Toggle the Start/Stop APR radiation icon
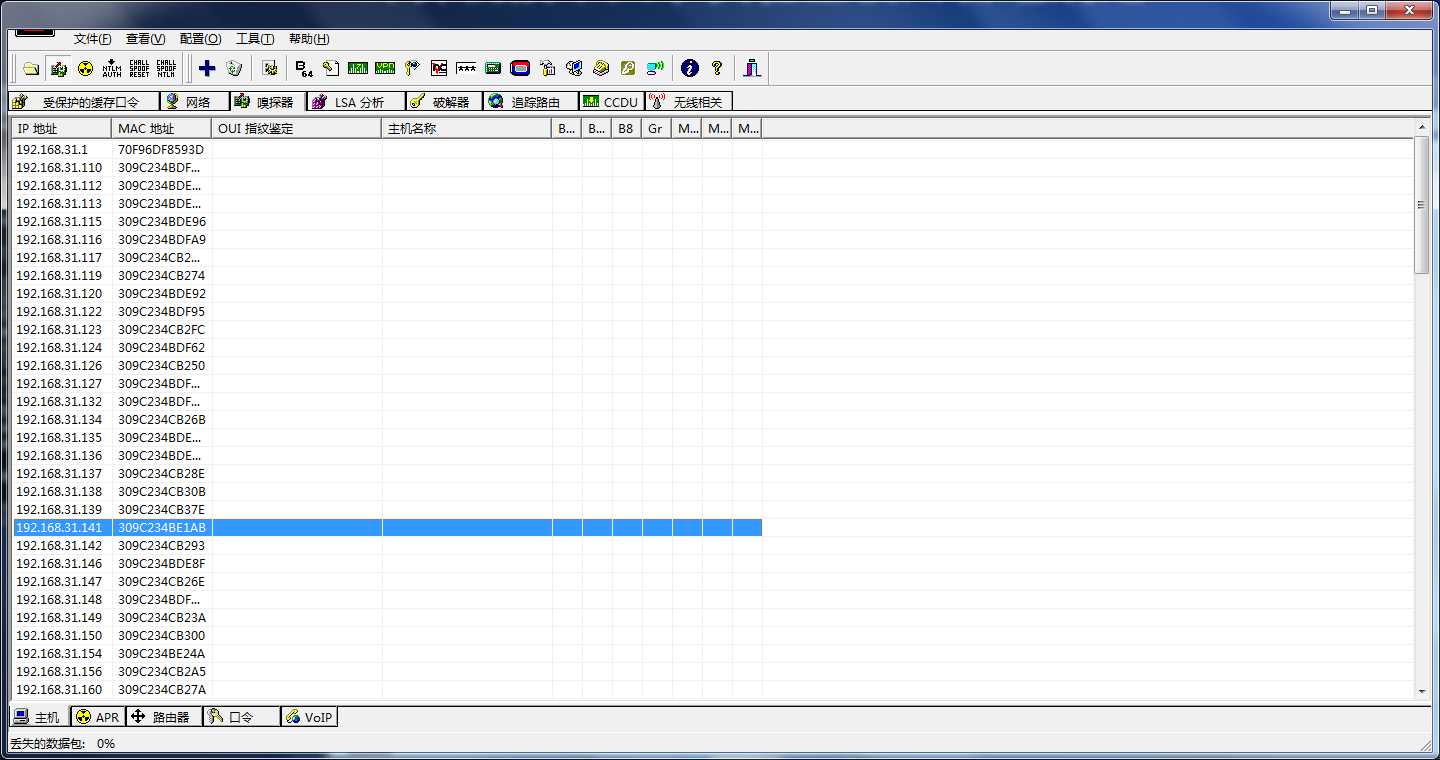Viewport: 1440px width, 760px height. click(x=85, y=68)
